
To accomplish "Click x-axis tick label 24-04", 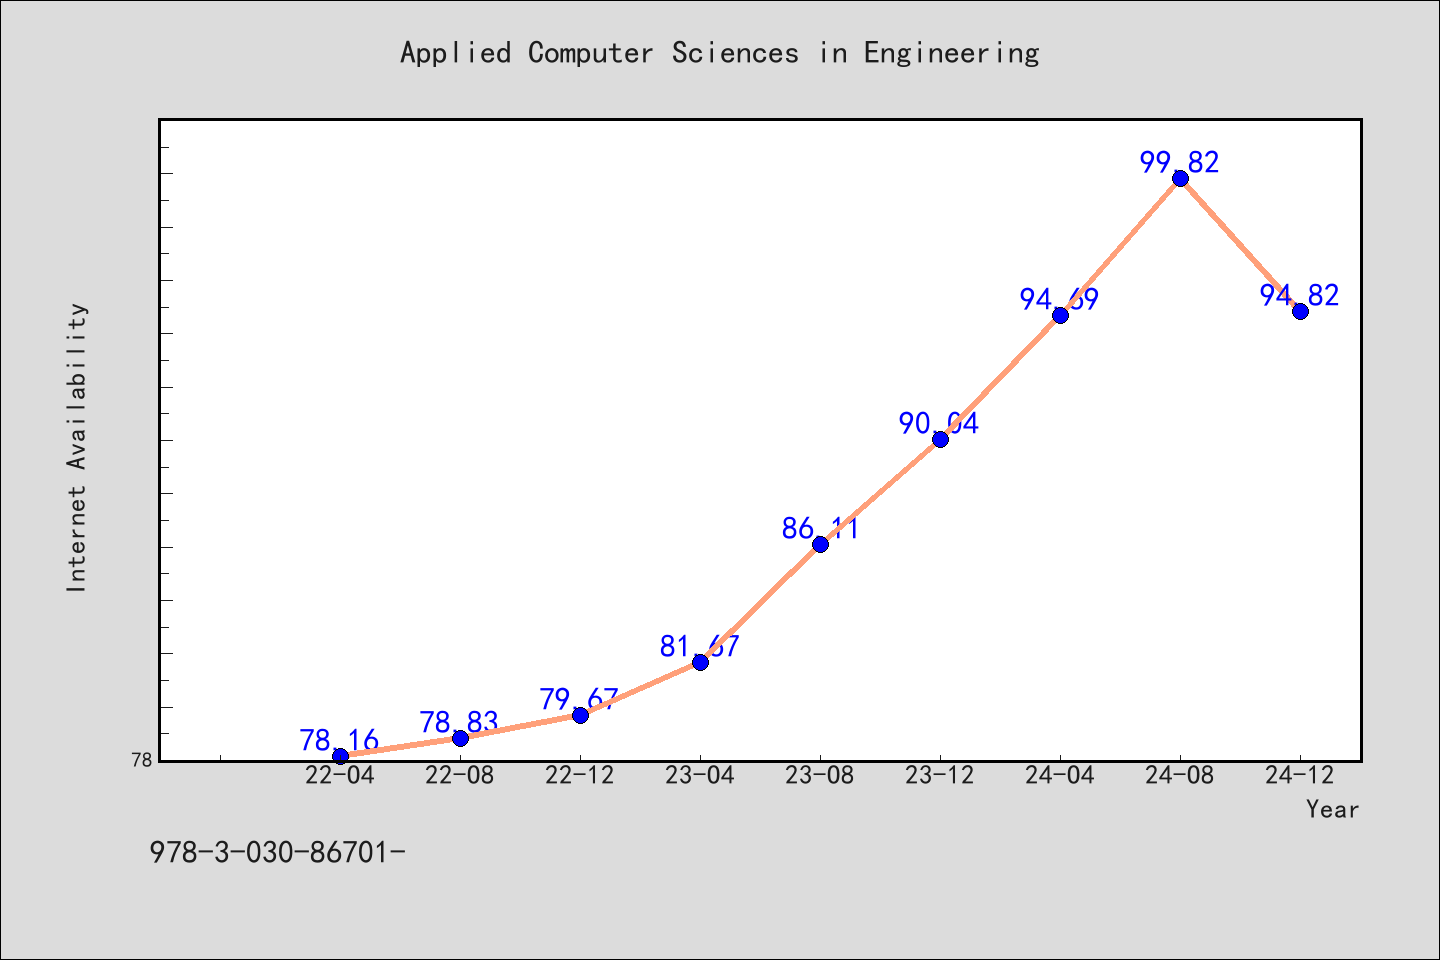I will coord(1060,776).
